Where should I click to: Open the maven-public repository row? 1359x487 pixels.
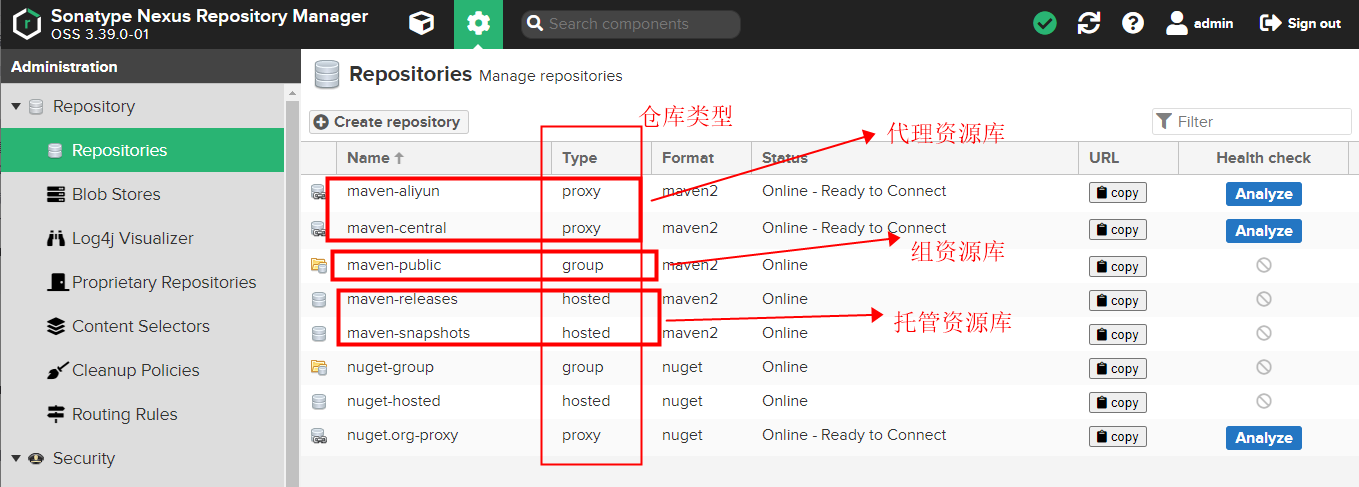coord(829,265)
